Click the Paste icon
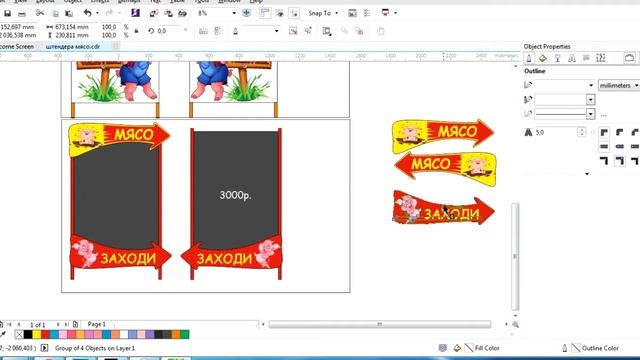The height and width of the screenshot is (360, 640). (69, 13)
